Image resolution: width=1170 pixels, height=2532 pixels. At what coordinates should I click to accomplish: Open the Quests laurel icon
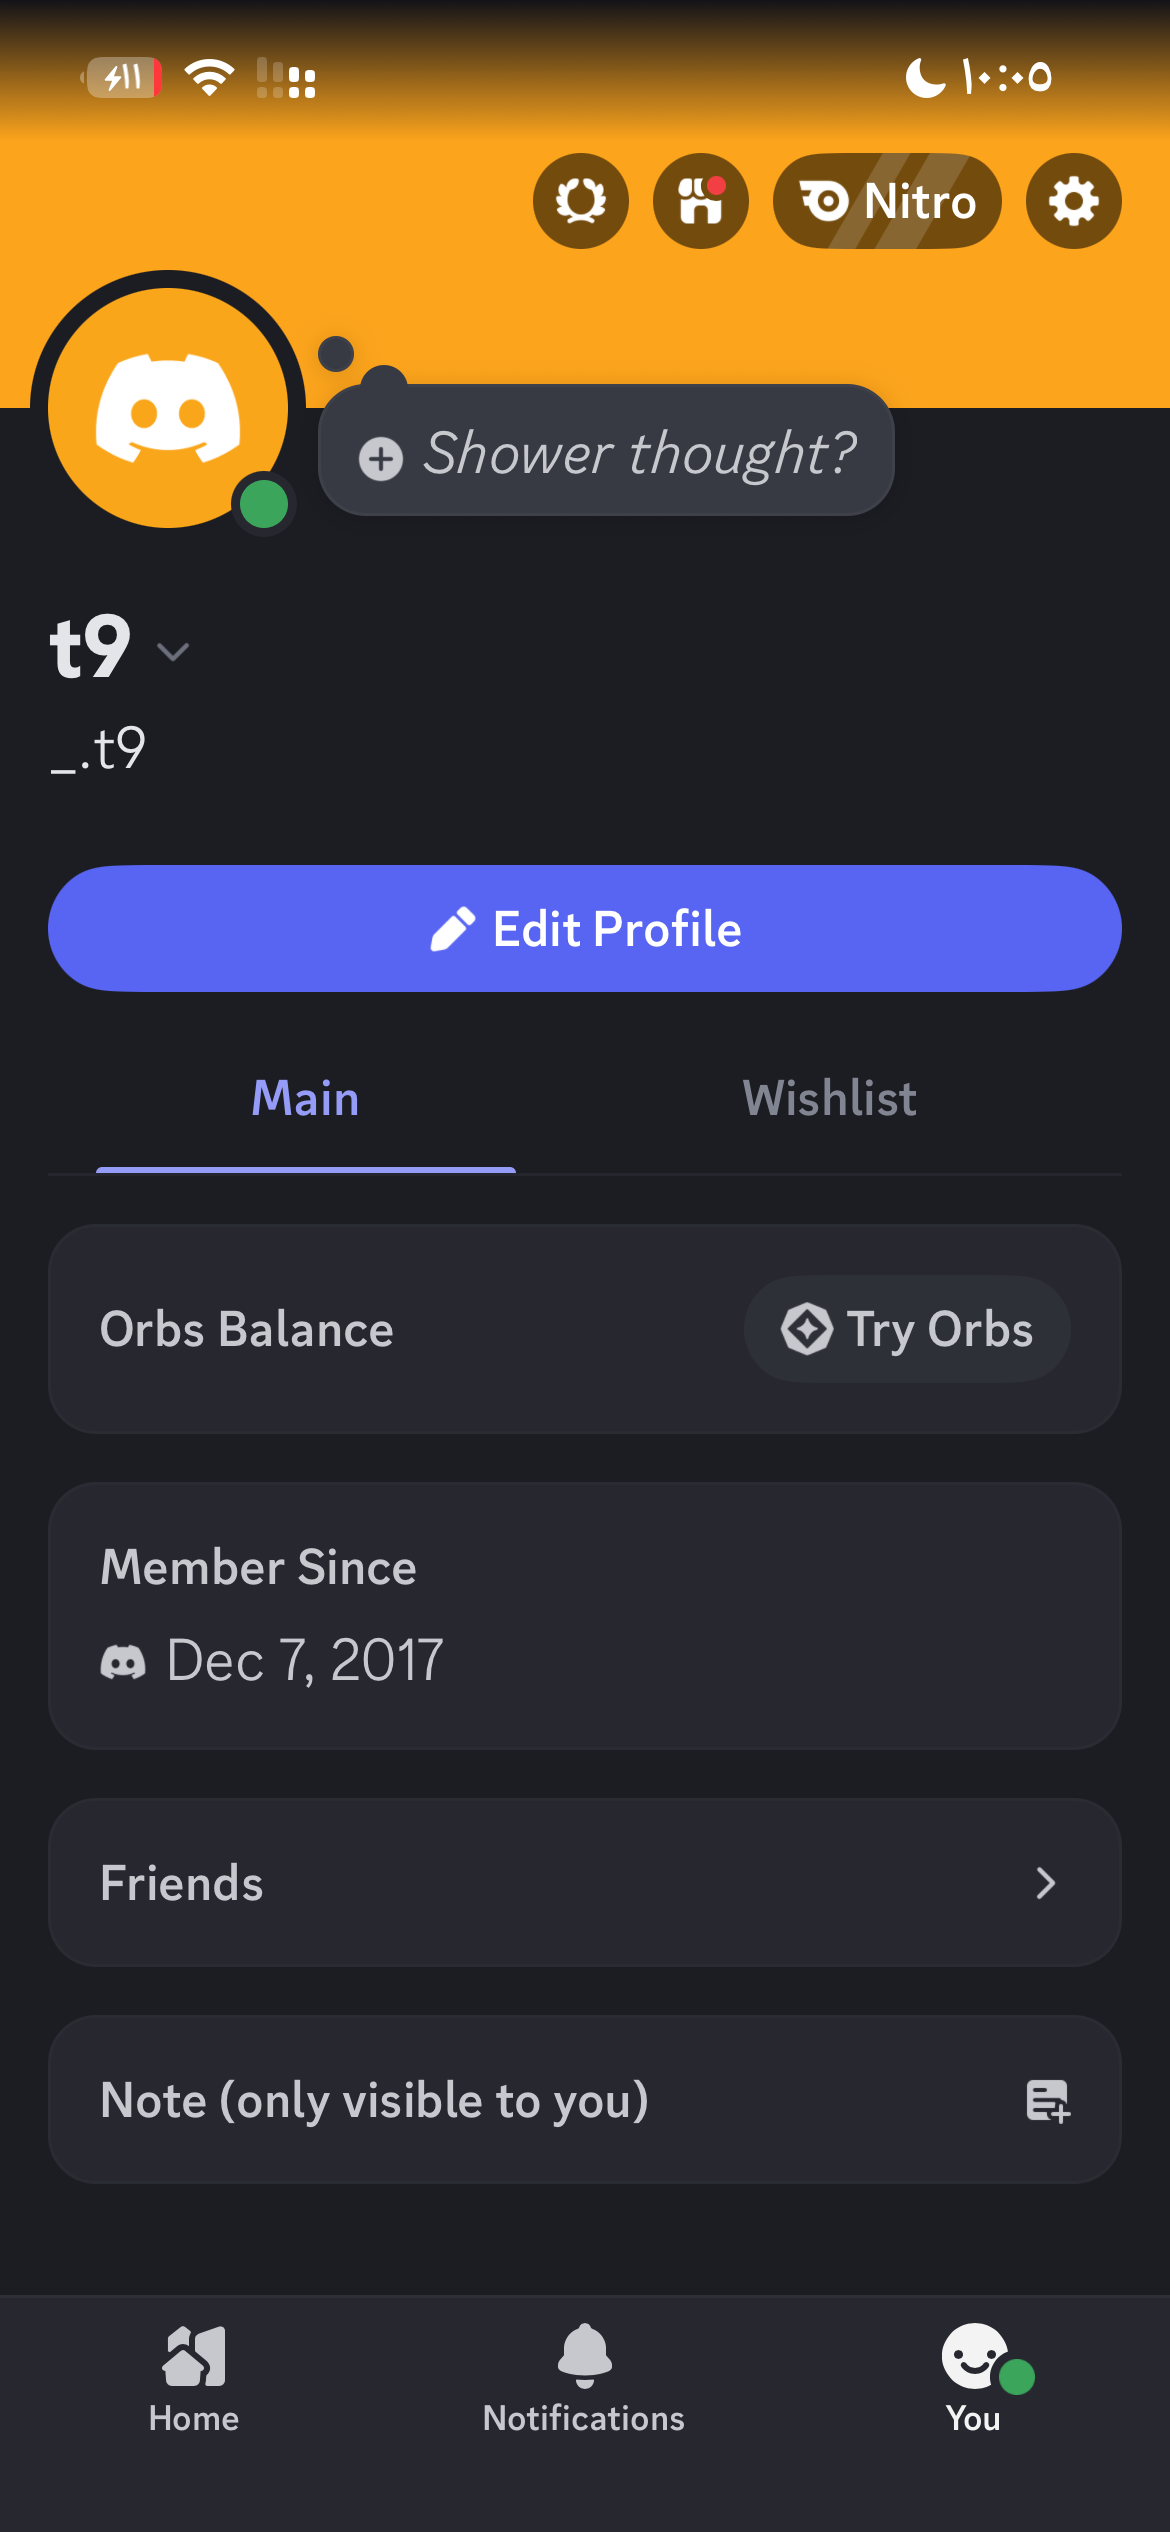click(x=580, y=201)
